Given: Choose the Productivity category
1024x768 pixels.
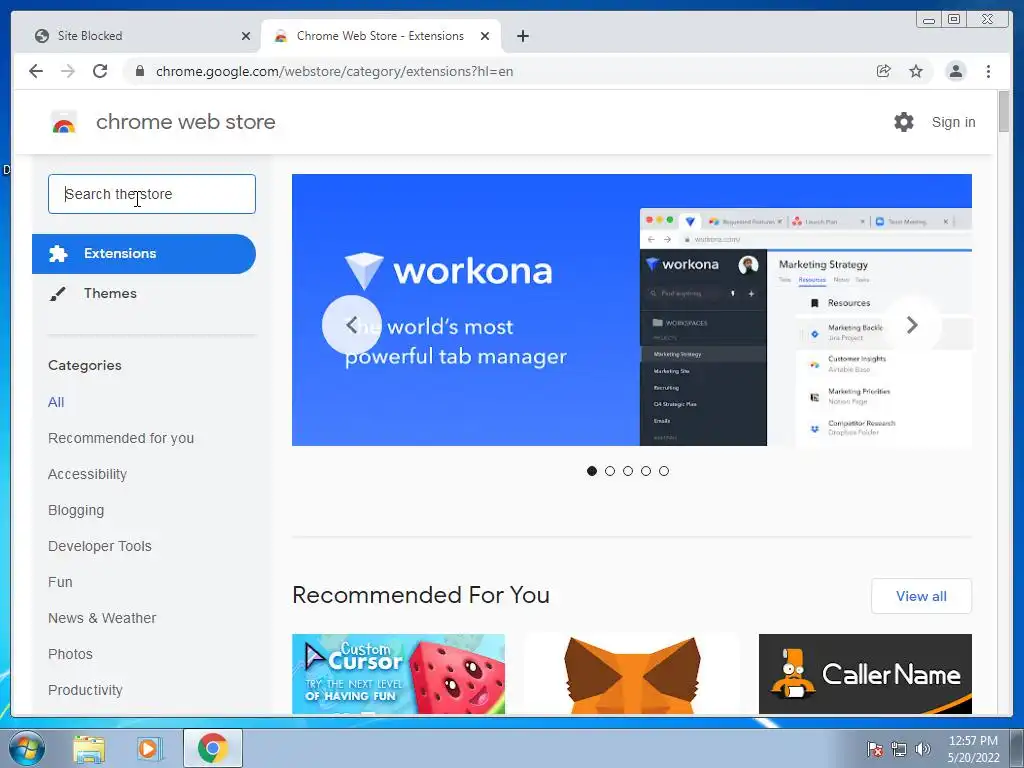Looking at the screenshot, I should [x=85, y=690].
